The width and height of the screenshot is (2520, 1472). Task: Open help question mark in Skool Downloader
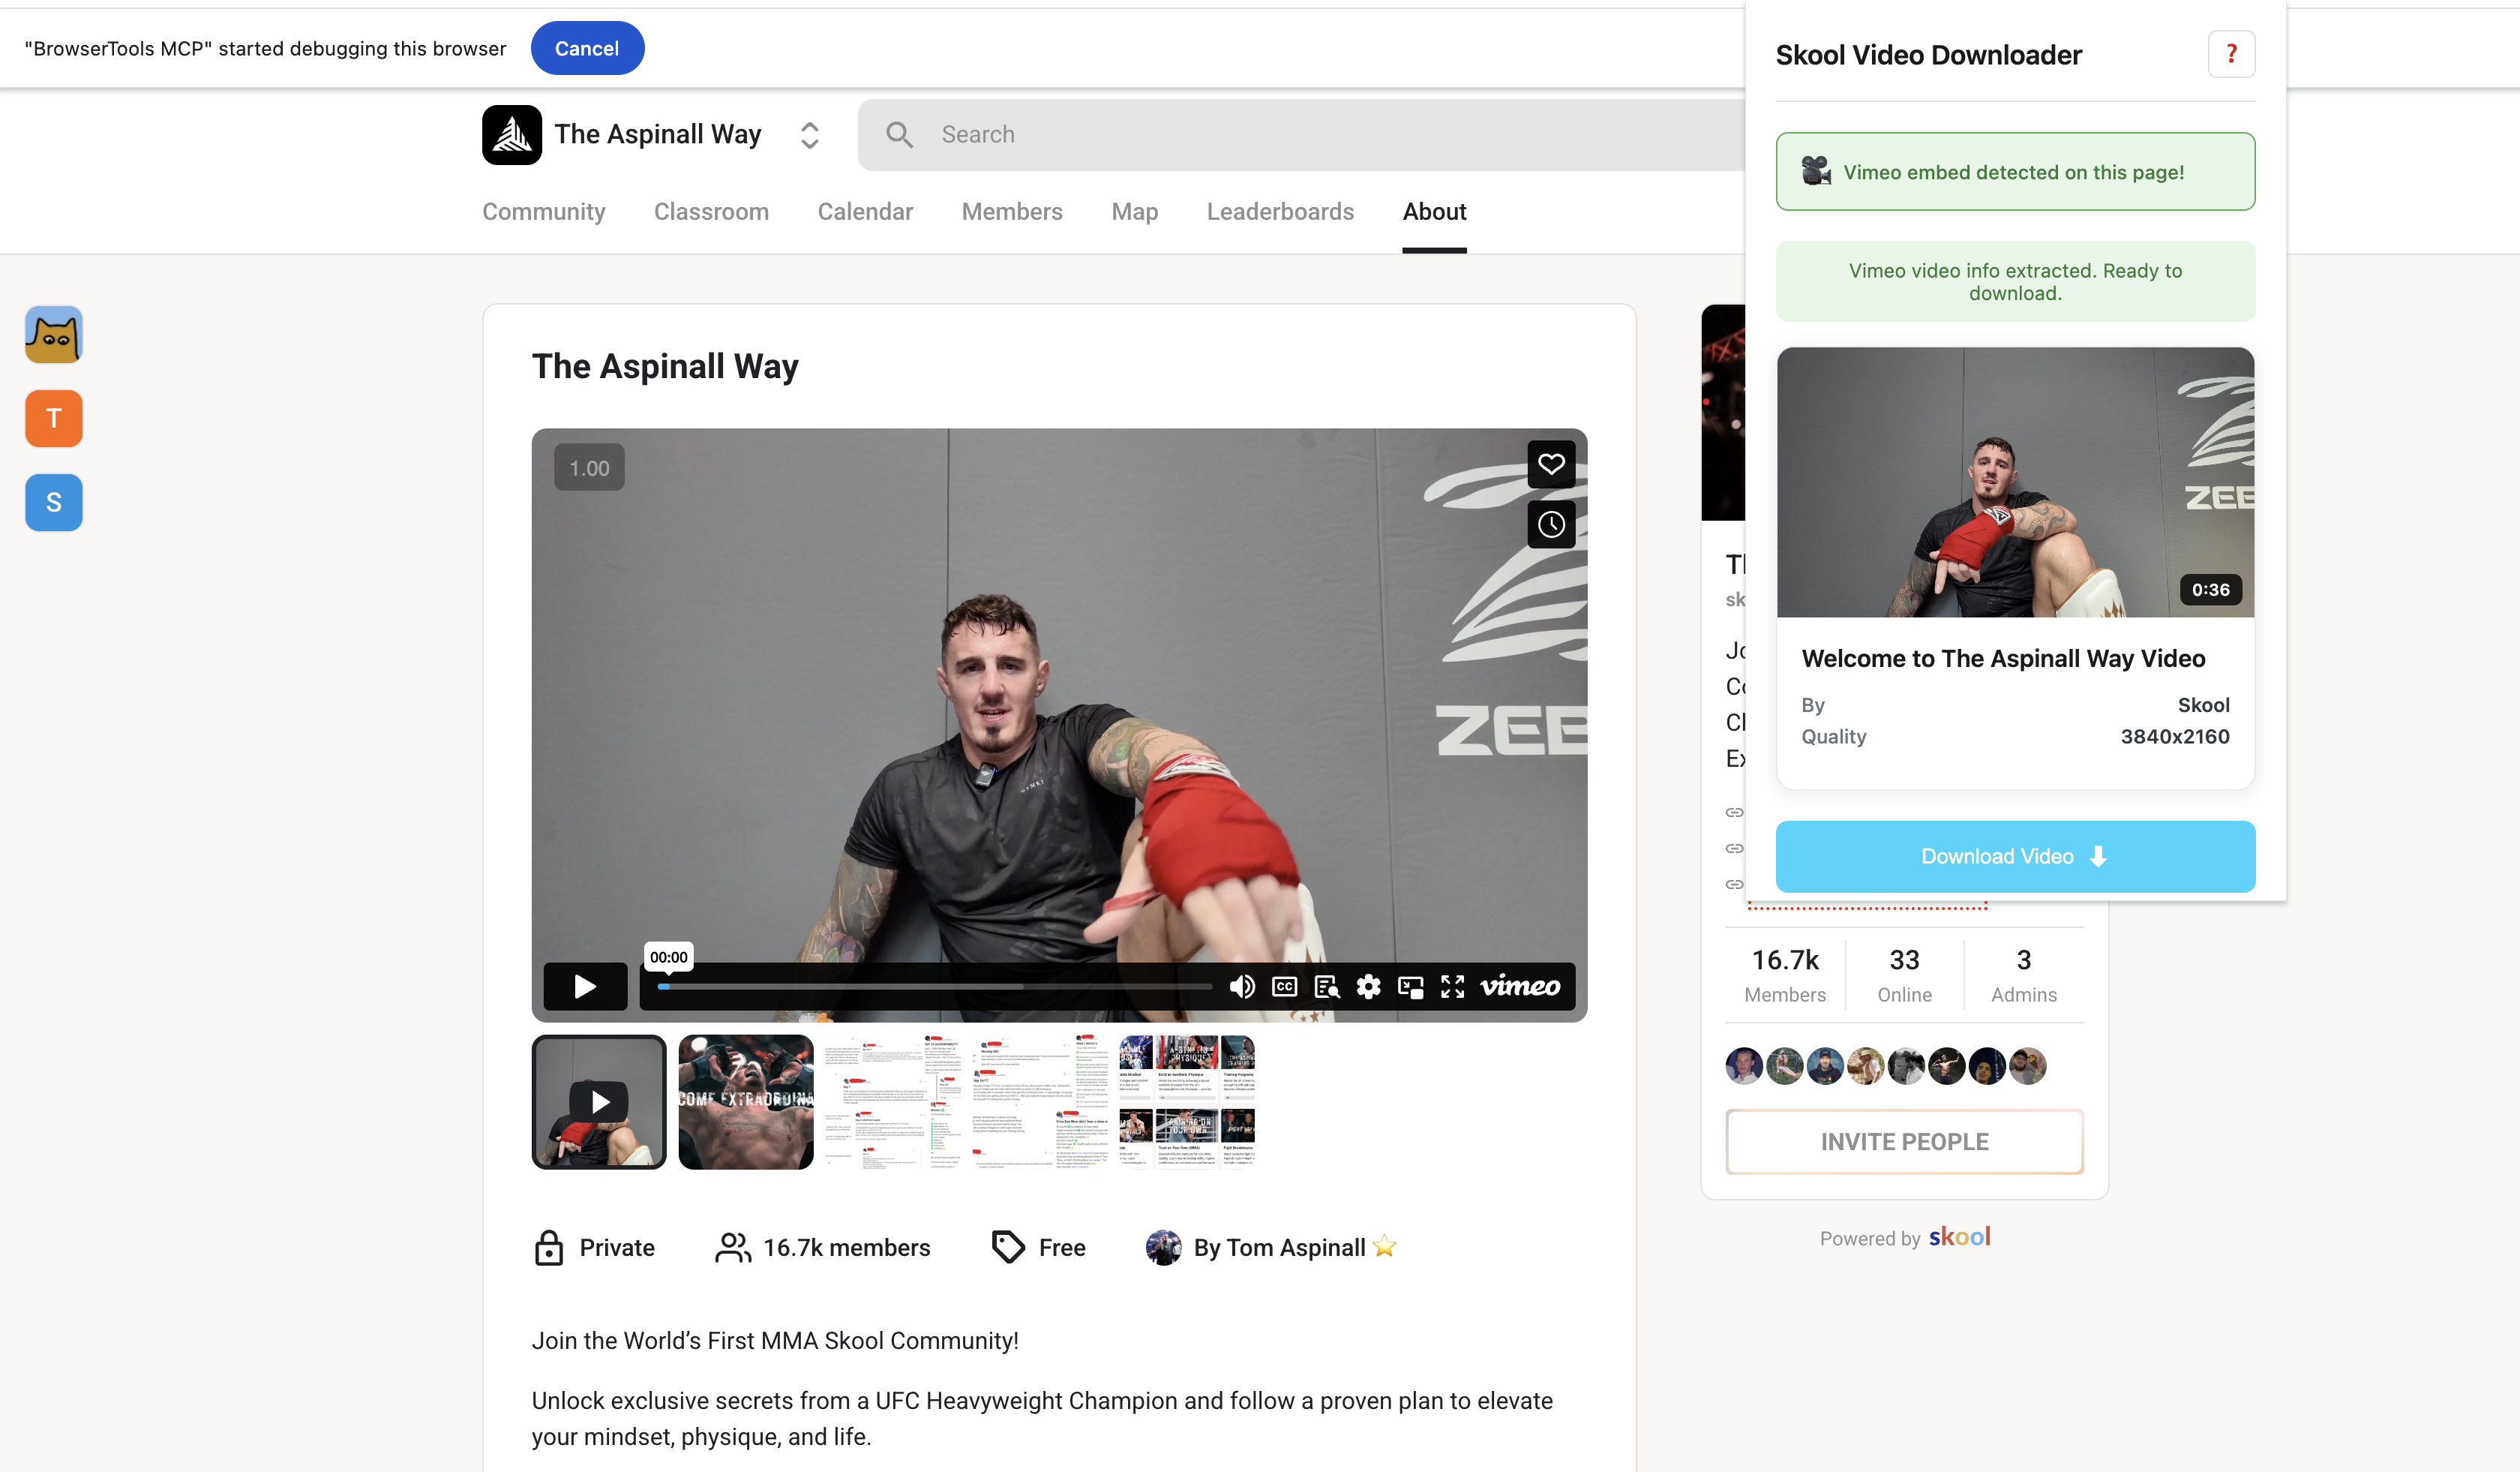click(2231, 54)
